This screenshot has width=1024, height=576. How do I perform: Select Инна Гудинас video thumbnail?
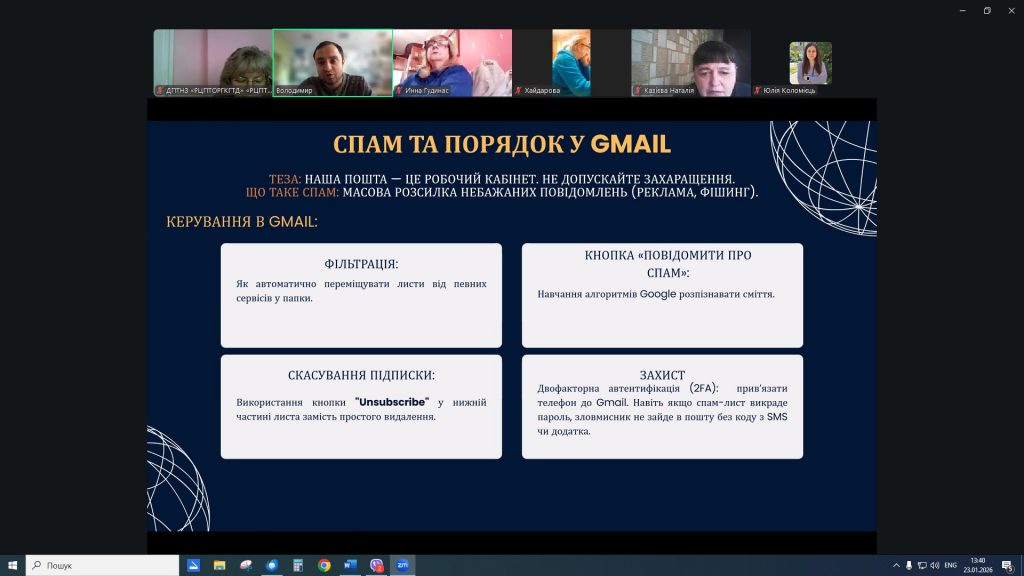point(451,62)
